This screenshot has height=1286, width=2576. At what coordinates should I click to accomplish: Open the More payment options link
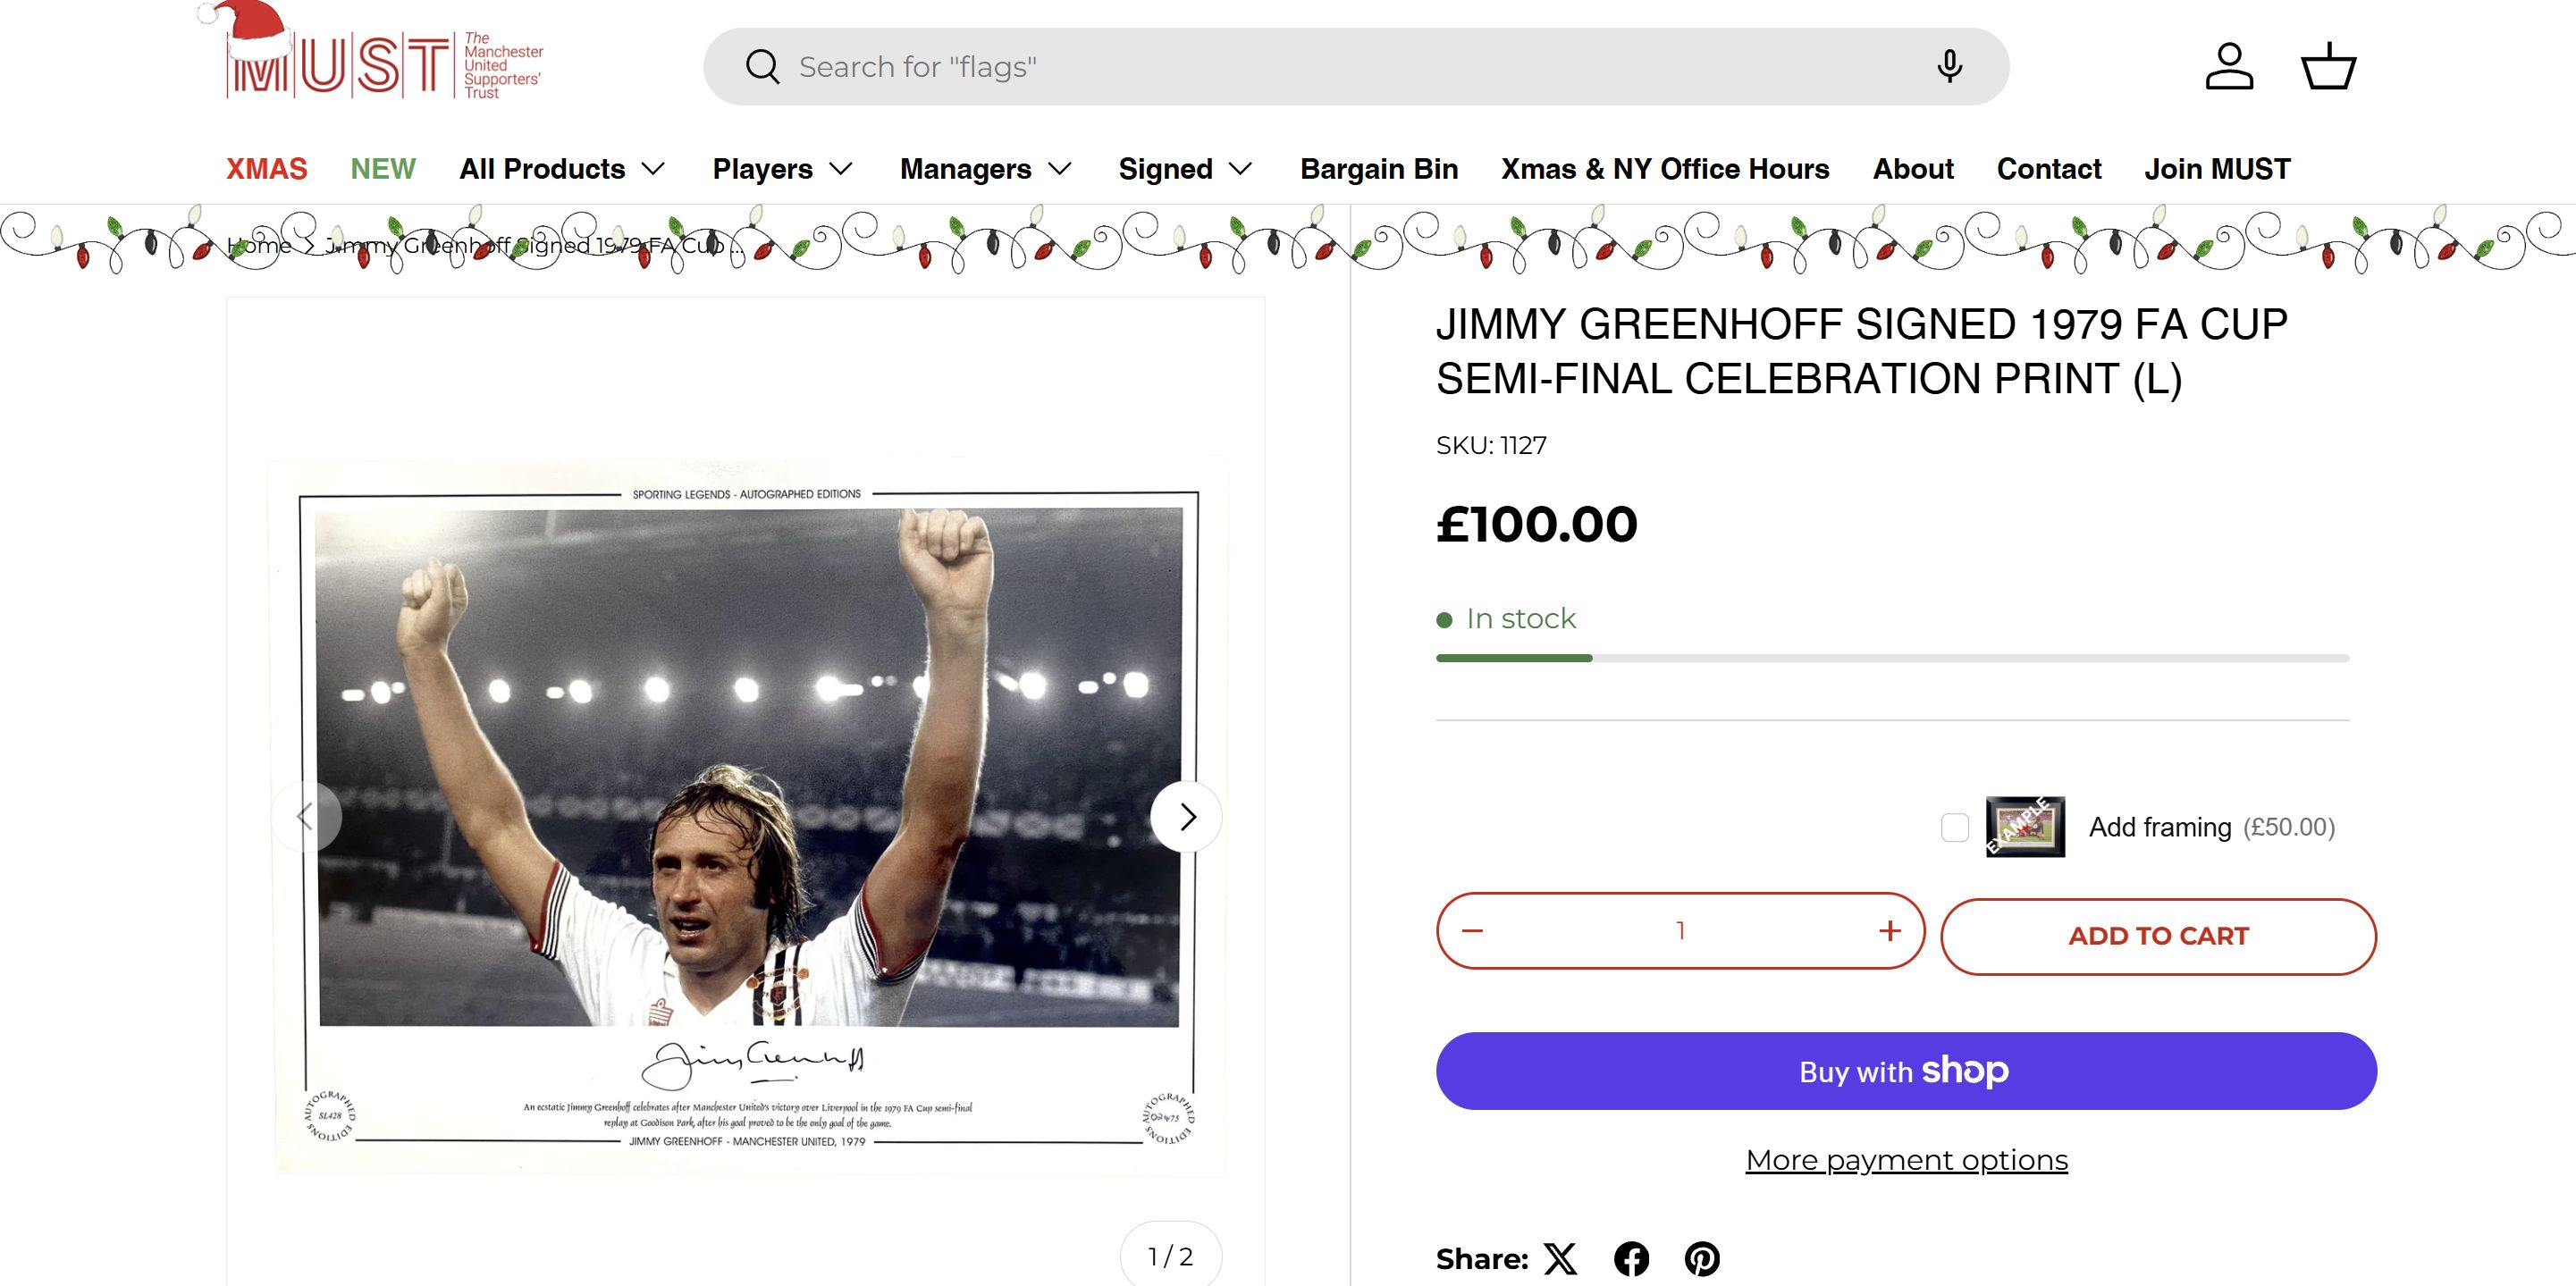[1906, 1160]
